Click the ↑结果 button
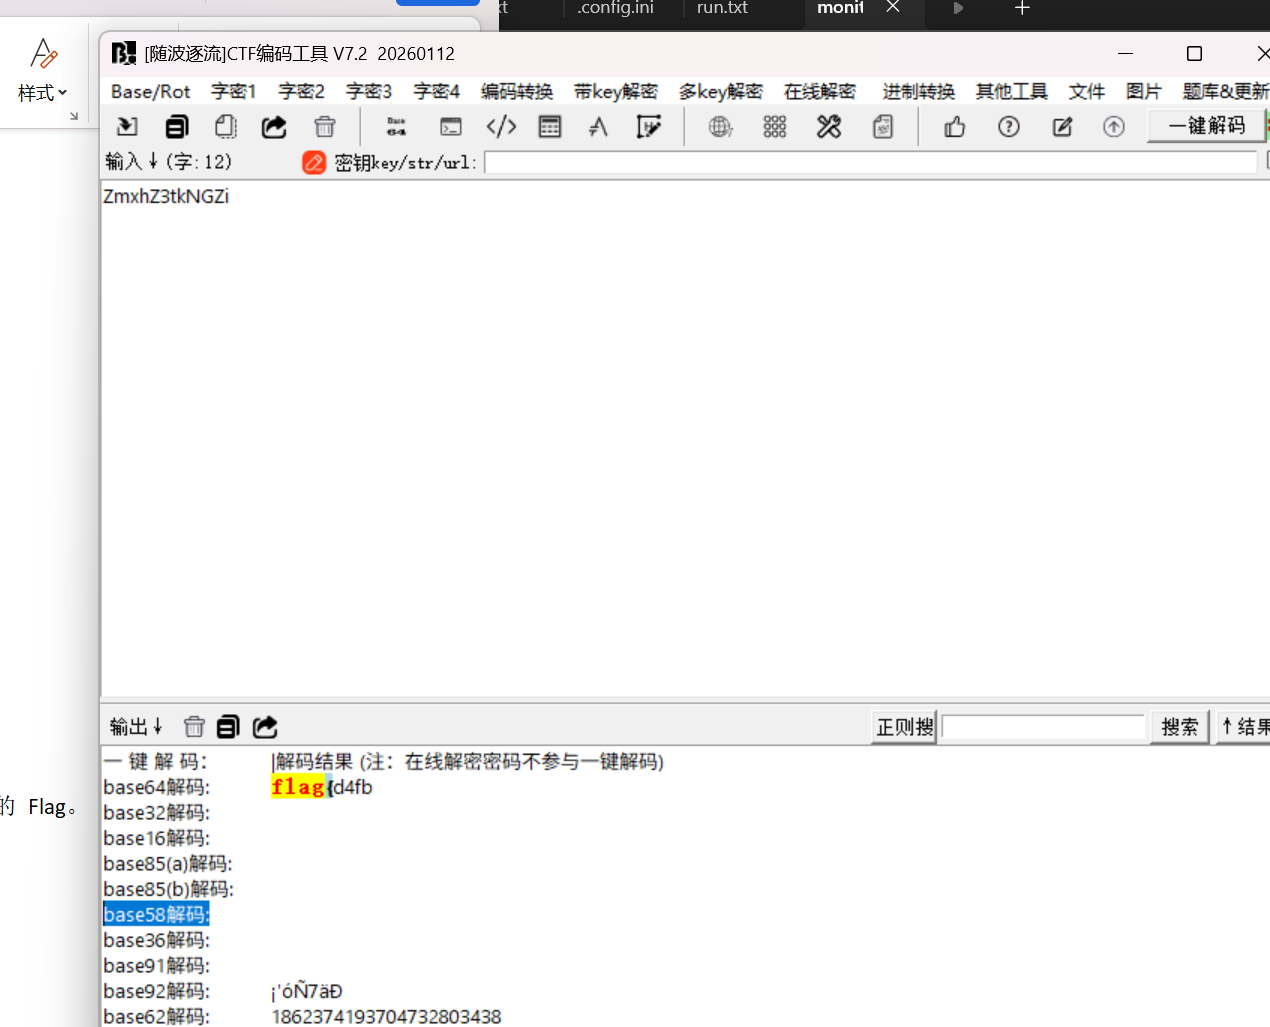 (1244, 727)
